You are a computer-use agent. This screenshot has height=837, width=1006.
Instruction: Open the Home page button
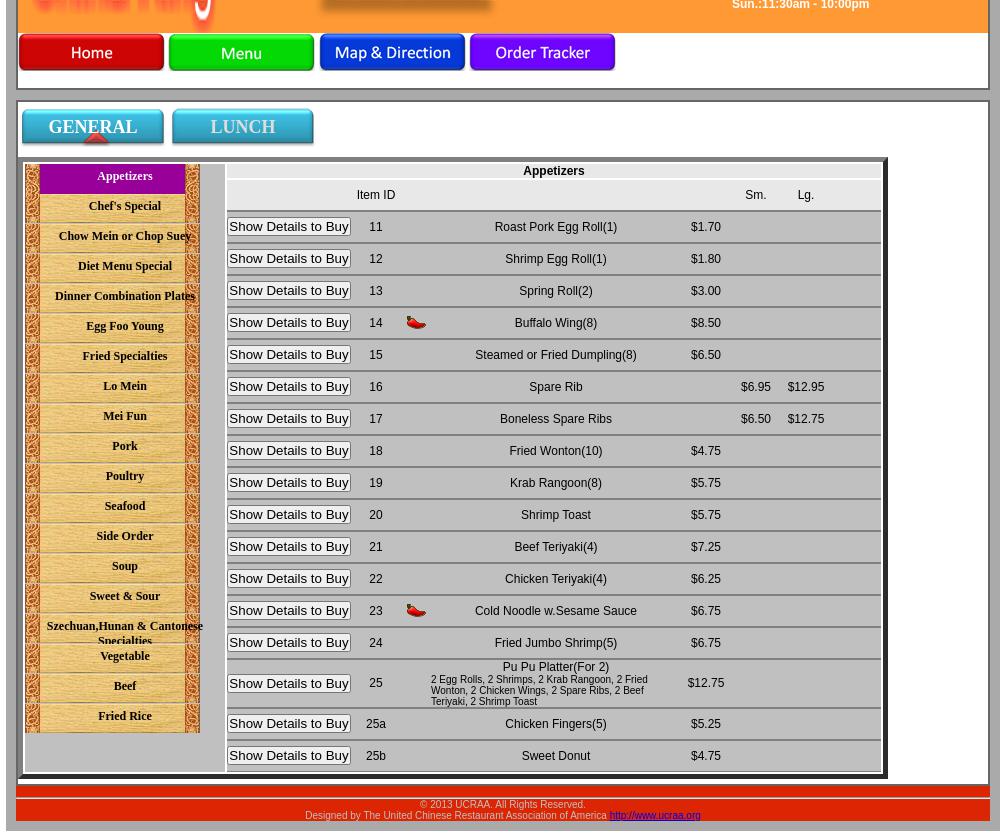coord(91,53)
